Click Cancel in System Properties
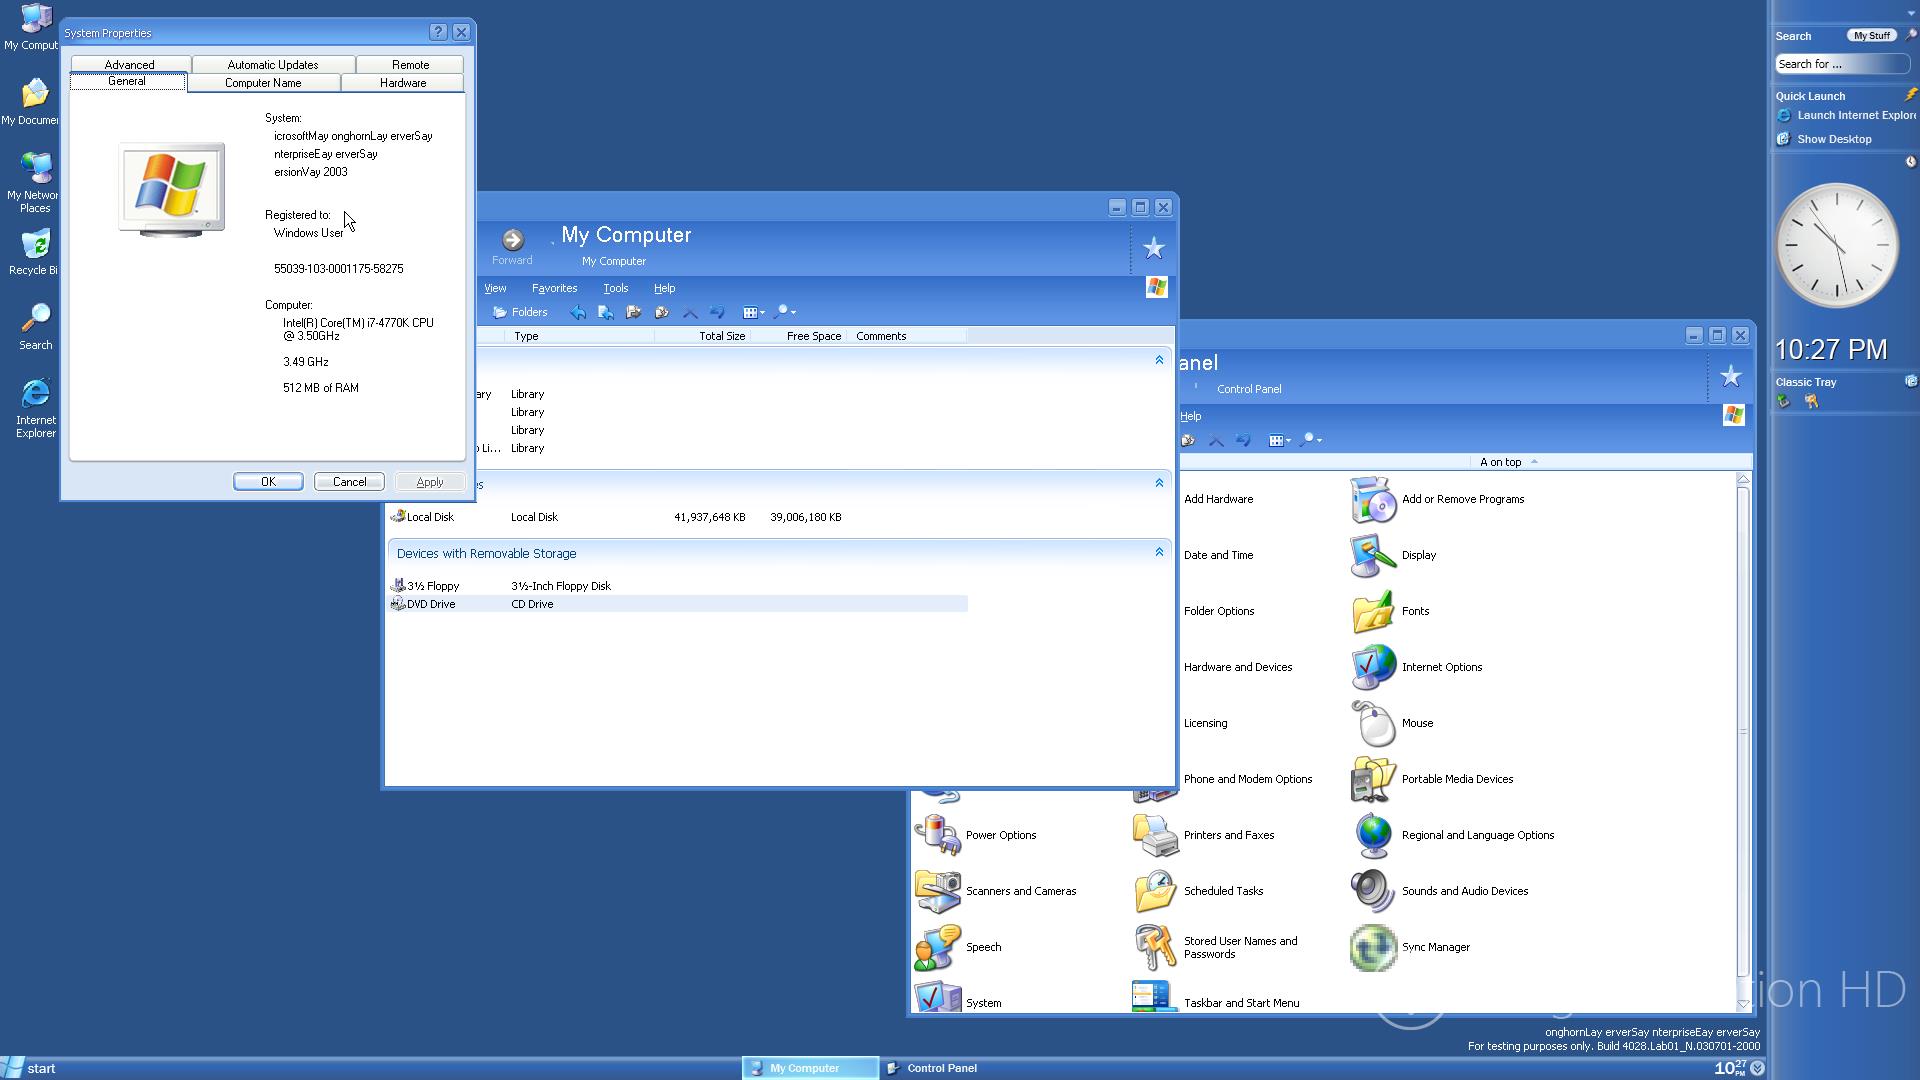 click(x=349, y=482)
